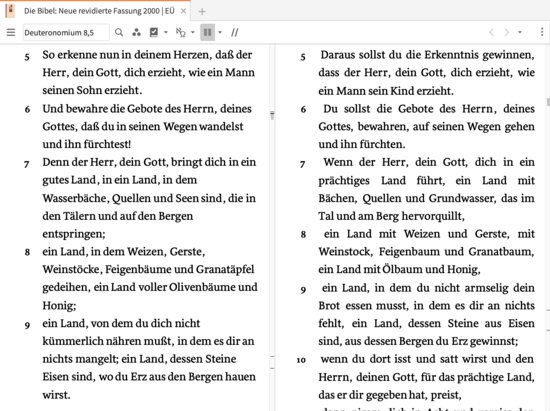Click line 'Und bewahre die Gebote des Herrn'
The height and width of the screenshot is (411, 550).
[x=147, y=109]
